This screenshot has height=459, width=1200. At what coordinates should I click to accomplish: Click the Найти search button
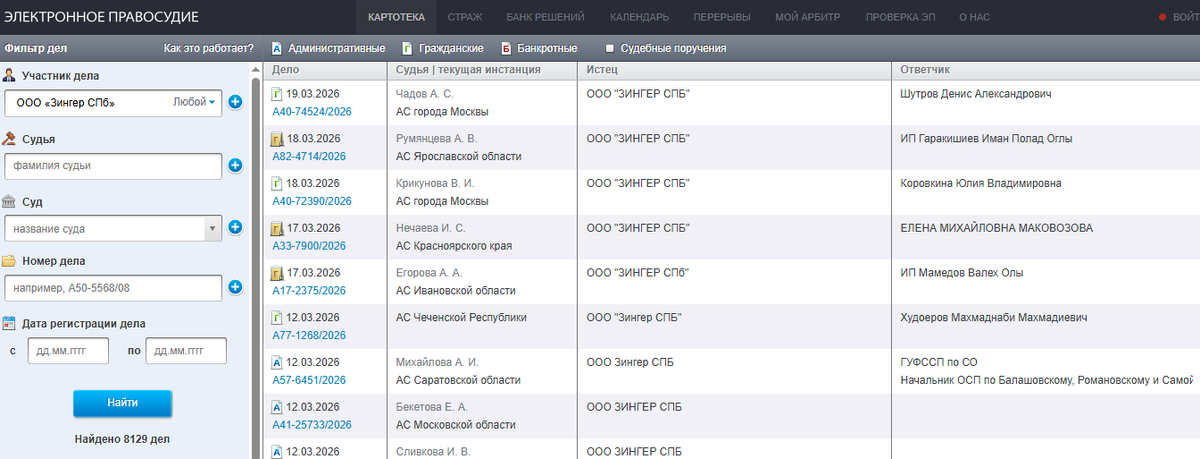pos(122,402)
